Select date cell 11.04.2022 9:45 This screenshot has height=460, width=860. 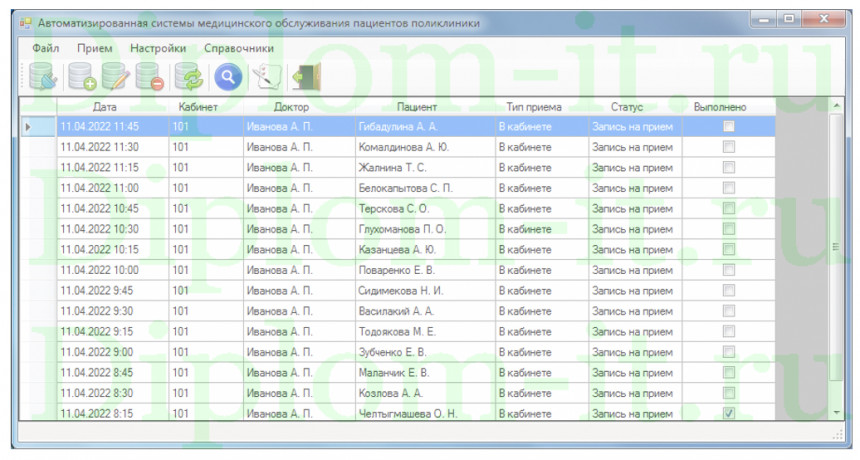[x=112, y=291]
